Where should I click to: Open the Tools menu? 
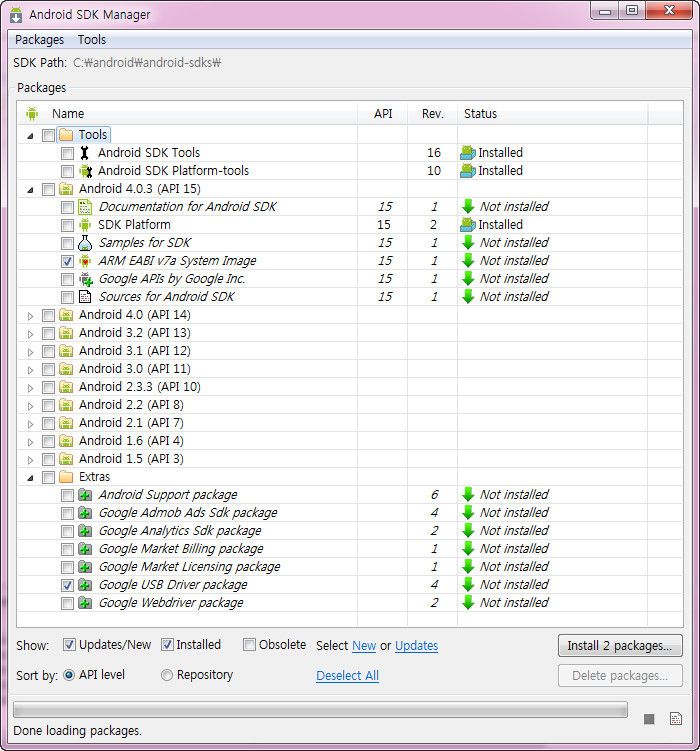click(x=92, y=40)
